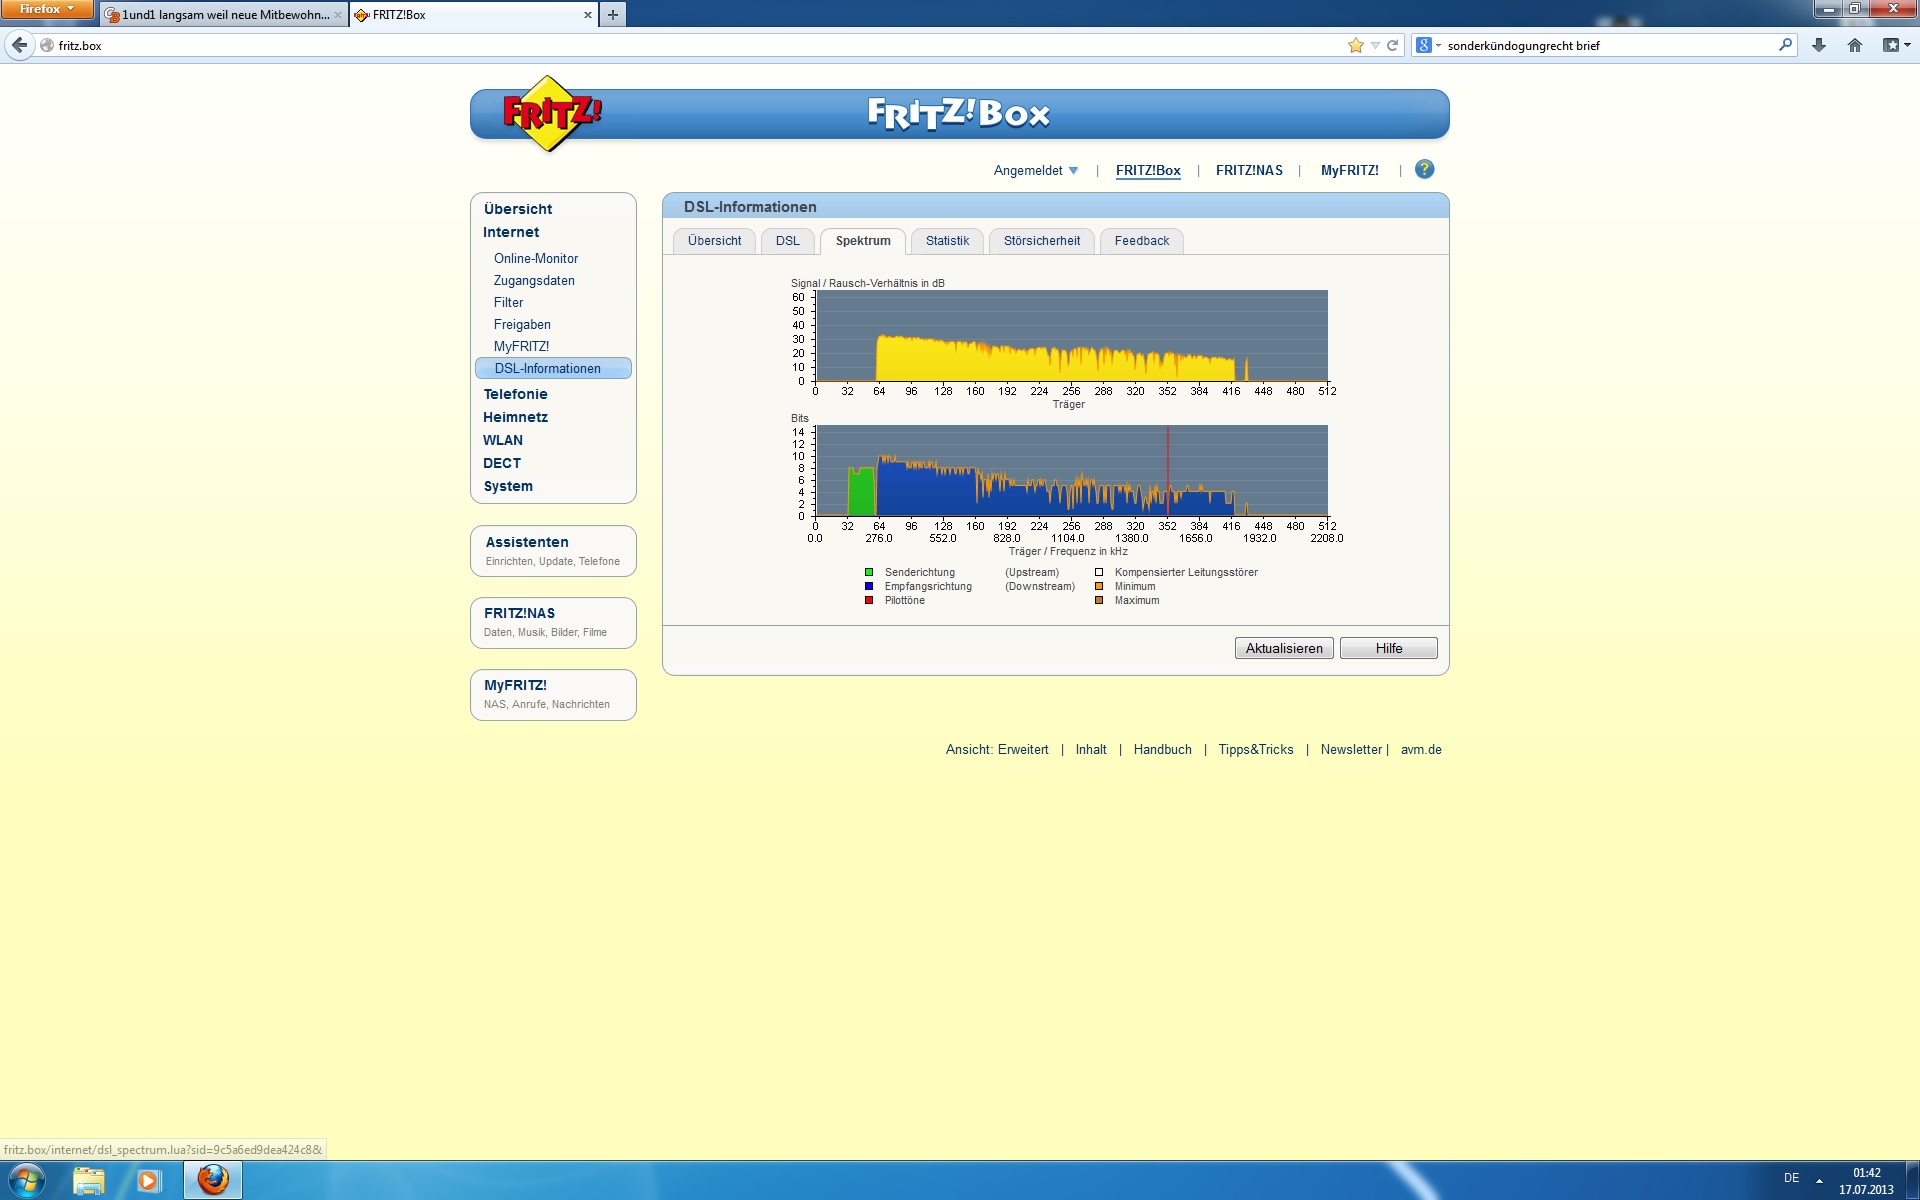The width and height of the screenshot is (1920, 1200).
Task: Switch to the Störsicherheit tab
Action: click(x=1041, y=241)
